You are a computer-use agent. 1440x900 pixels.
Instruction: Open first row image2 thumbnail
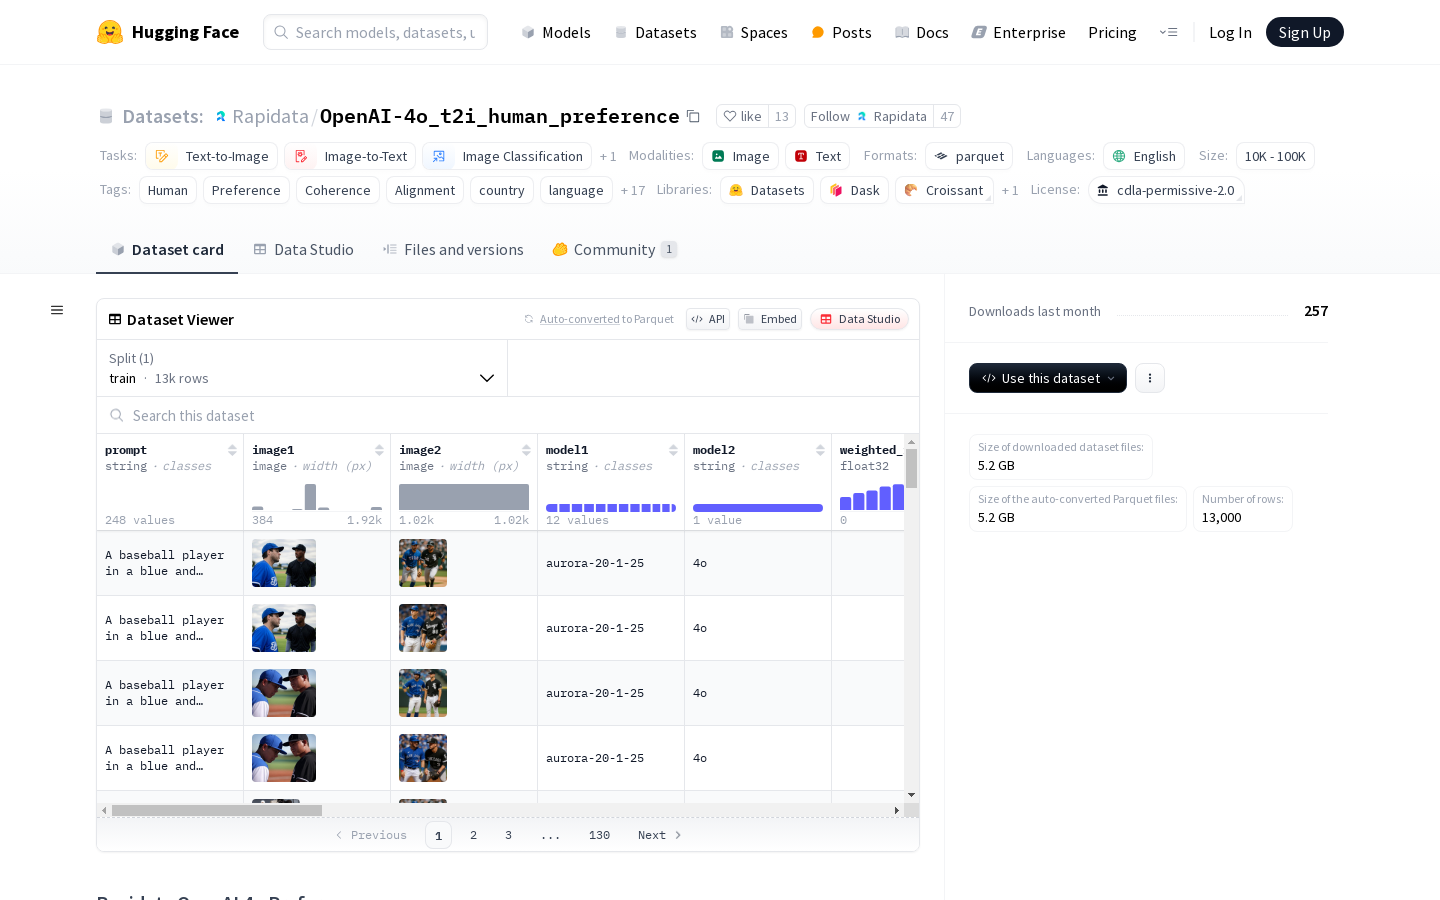[x=423, y=563]
